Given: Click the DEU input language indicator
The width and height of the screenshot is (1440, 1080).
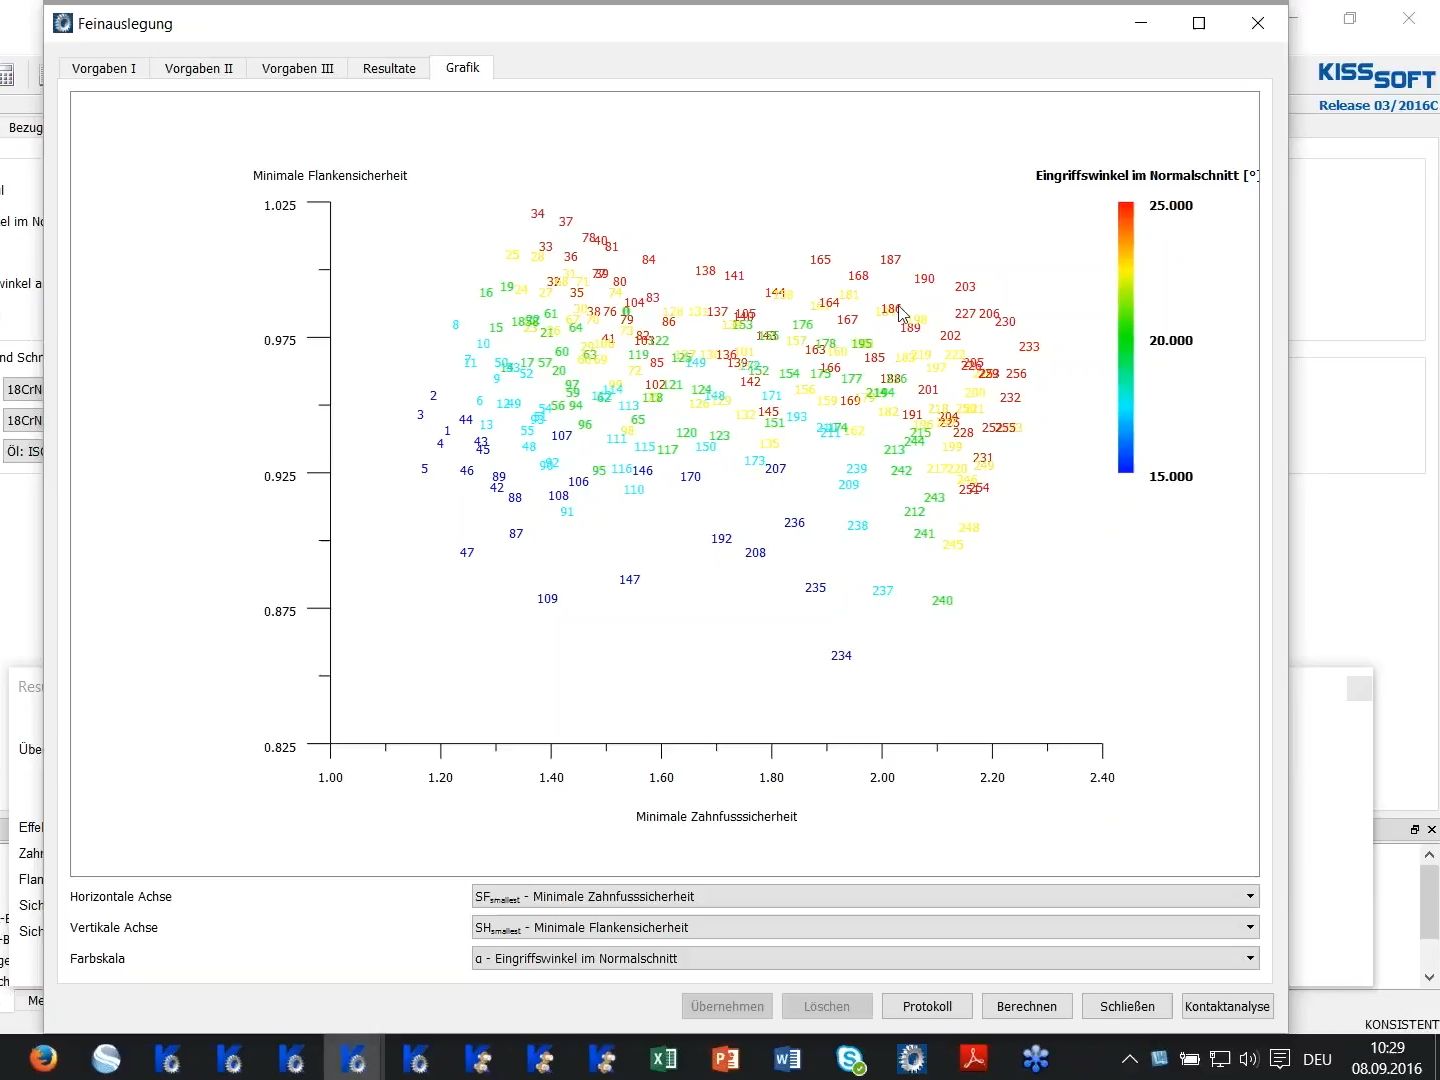Looking at the screenshot, I should click(1317, 1059).
